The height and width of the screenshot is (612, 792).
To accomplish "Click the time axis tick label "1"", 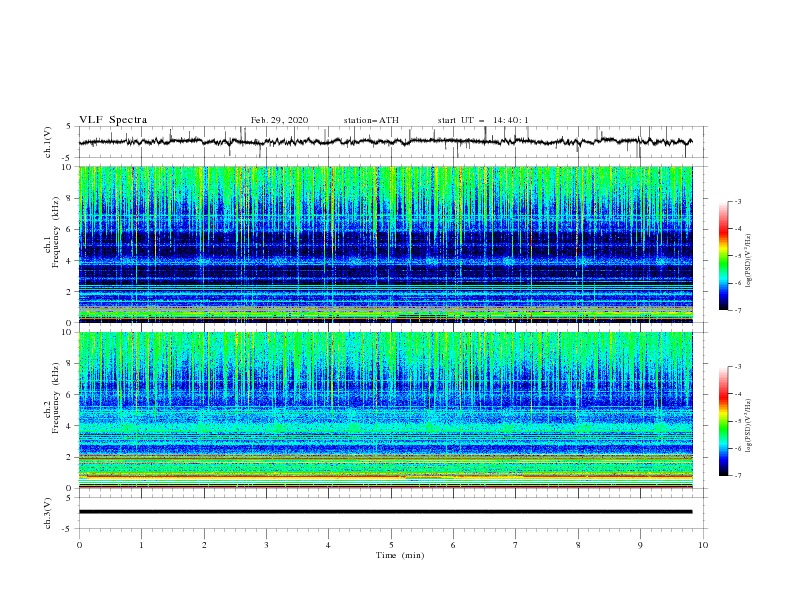I will (141, 545).
